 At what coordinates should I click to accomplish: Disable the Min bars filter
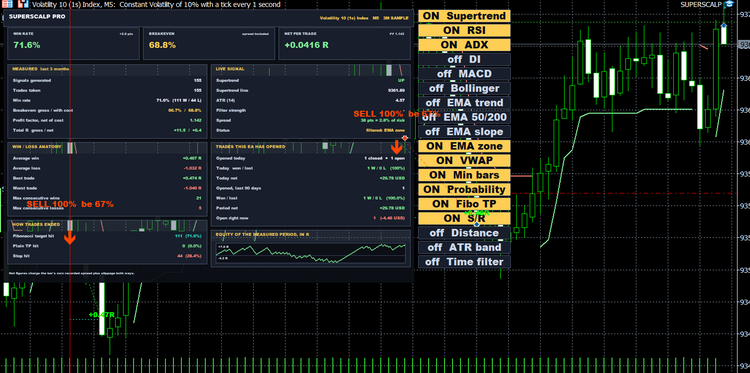pos(464,175)
